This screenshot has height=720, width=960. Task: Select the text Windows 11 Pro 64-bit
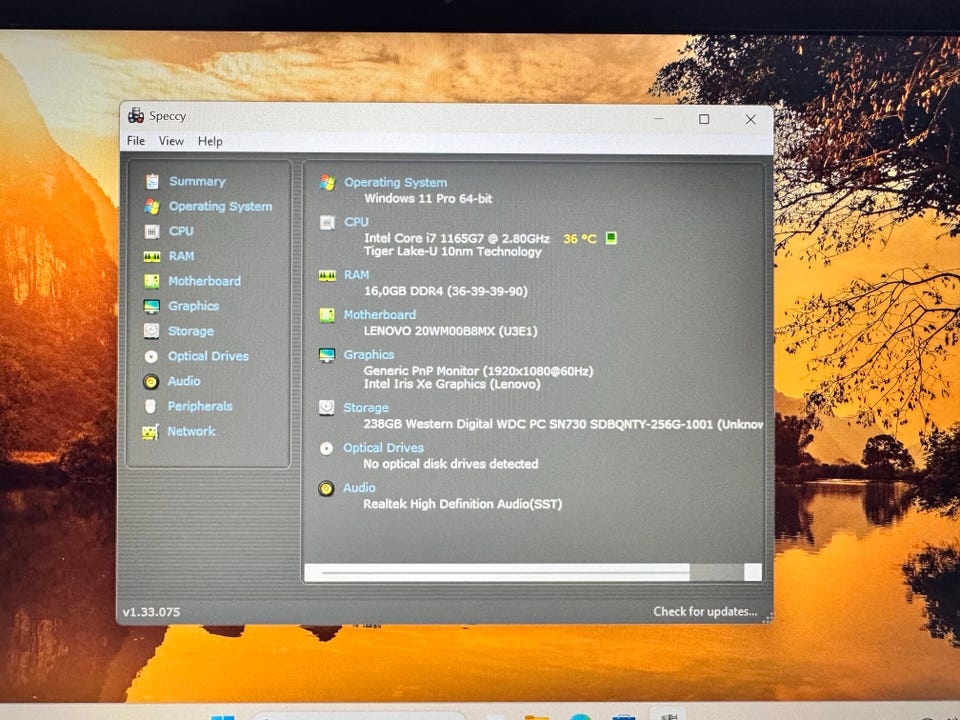428,198
